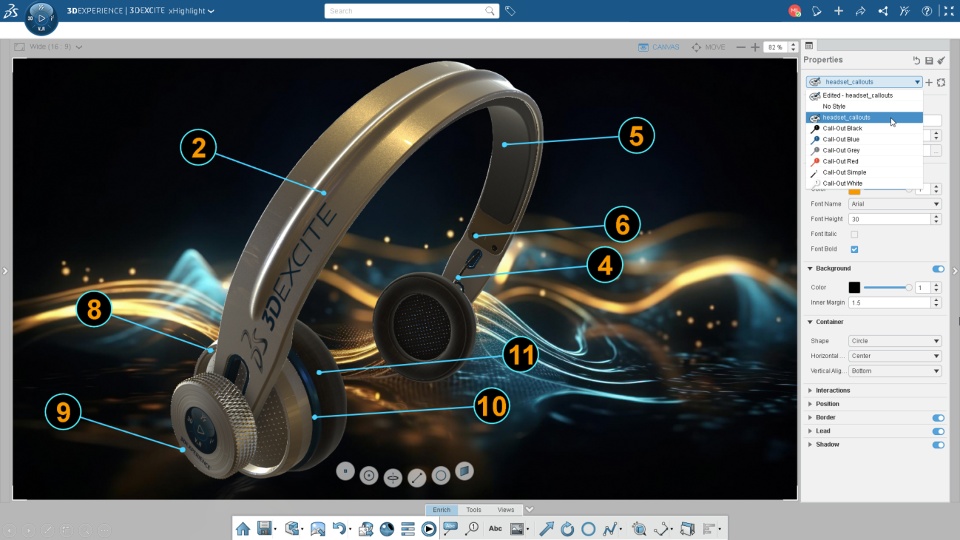Uncheck the Font Bold checkbox

point(854,249)
